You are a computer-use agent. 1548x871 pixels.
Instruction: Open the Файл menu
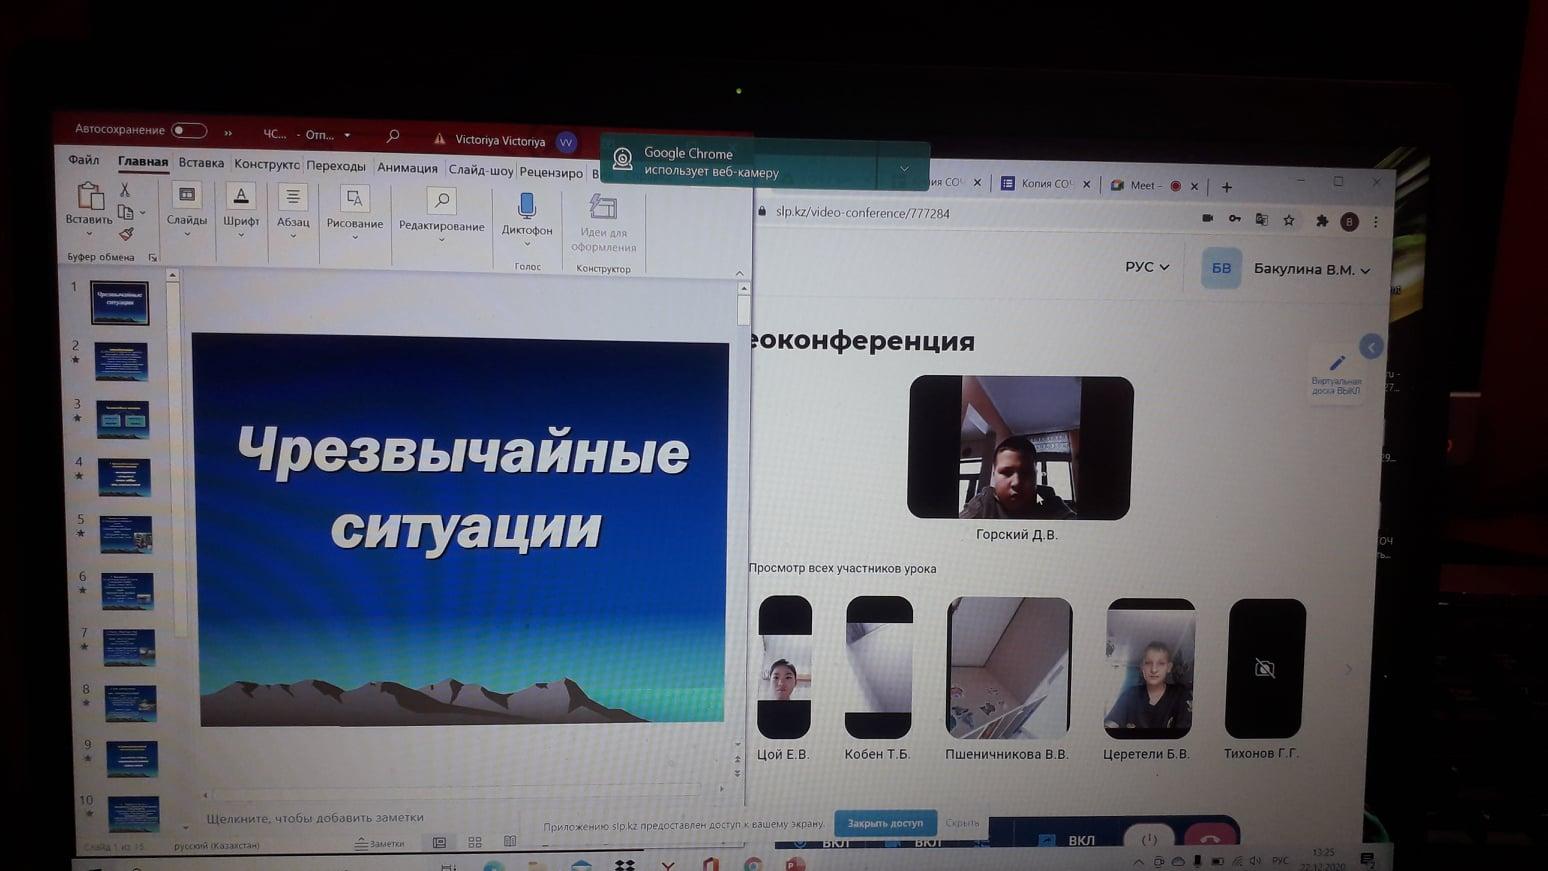84,160
